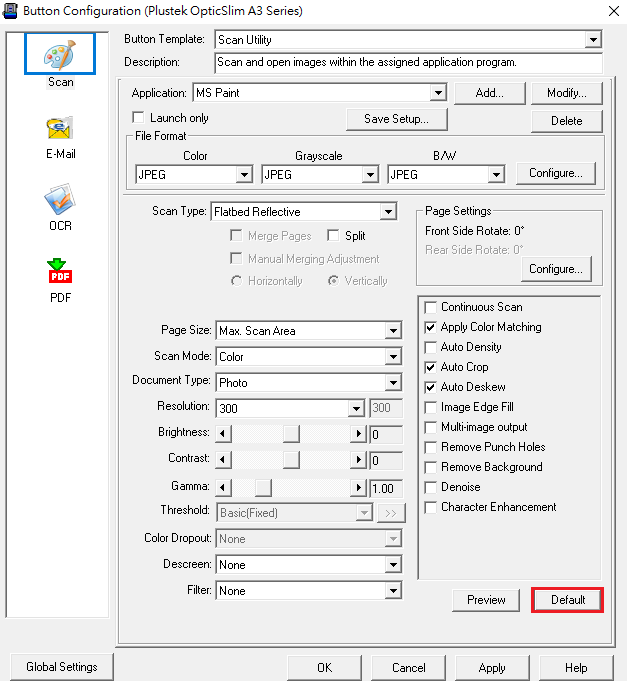Click the Default button
The image size is (627, 681).
click(567, 600)
